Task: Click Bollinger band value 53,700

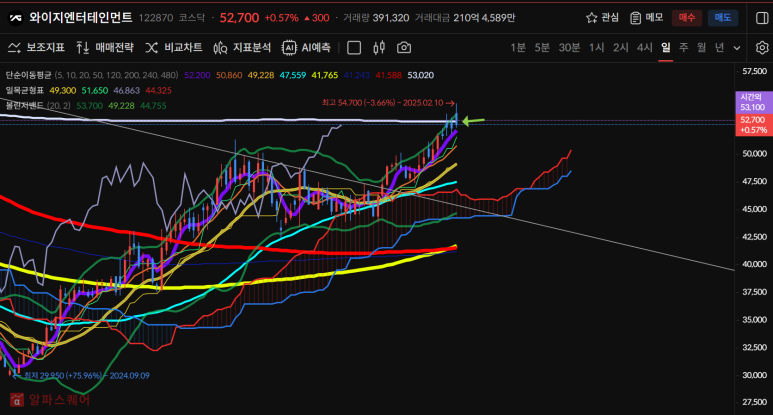Action: pyautogui.click(x=90, y=106)
